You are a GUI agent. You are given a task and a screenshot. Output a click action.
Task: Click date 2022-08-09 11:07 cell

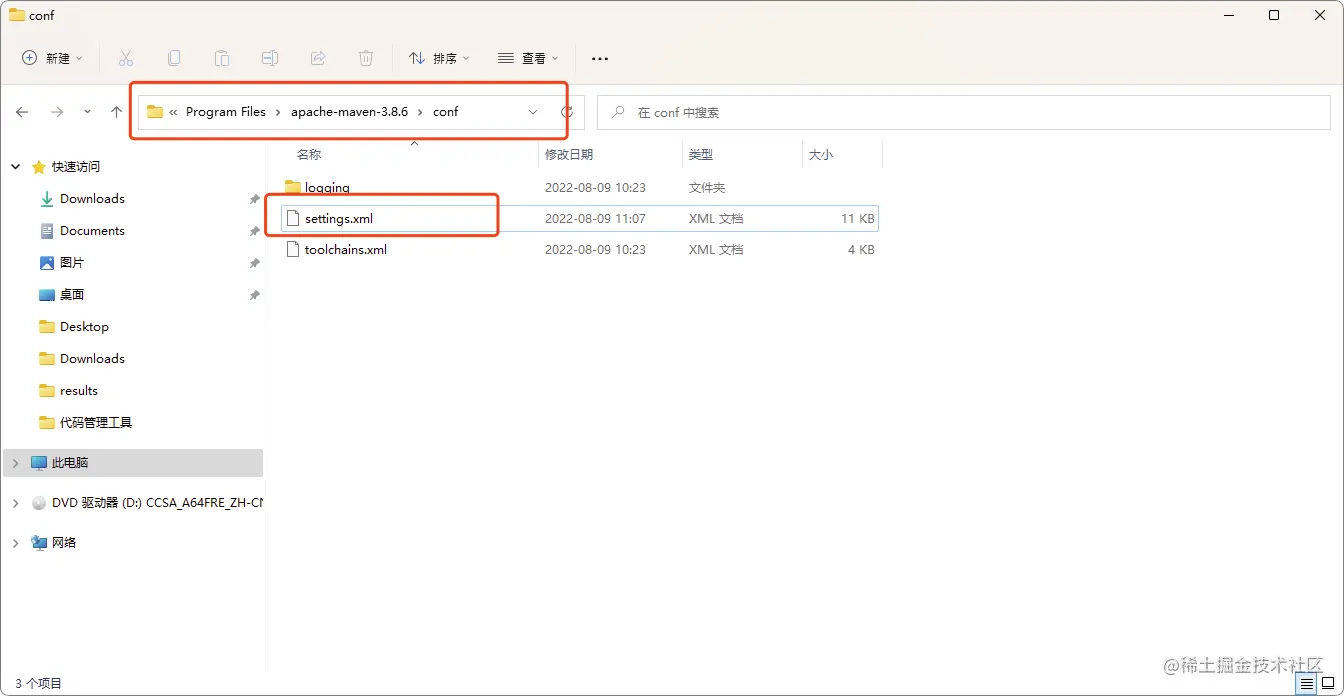click(595, 218)
